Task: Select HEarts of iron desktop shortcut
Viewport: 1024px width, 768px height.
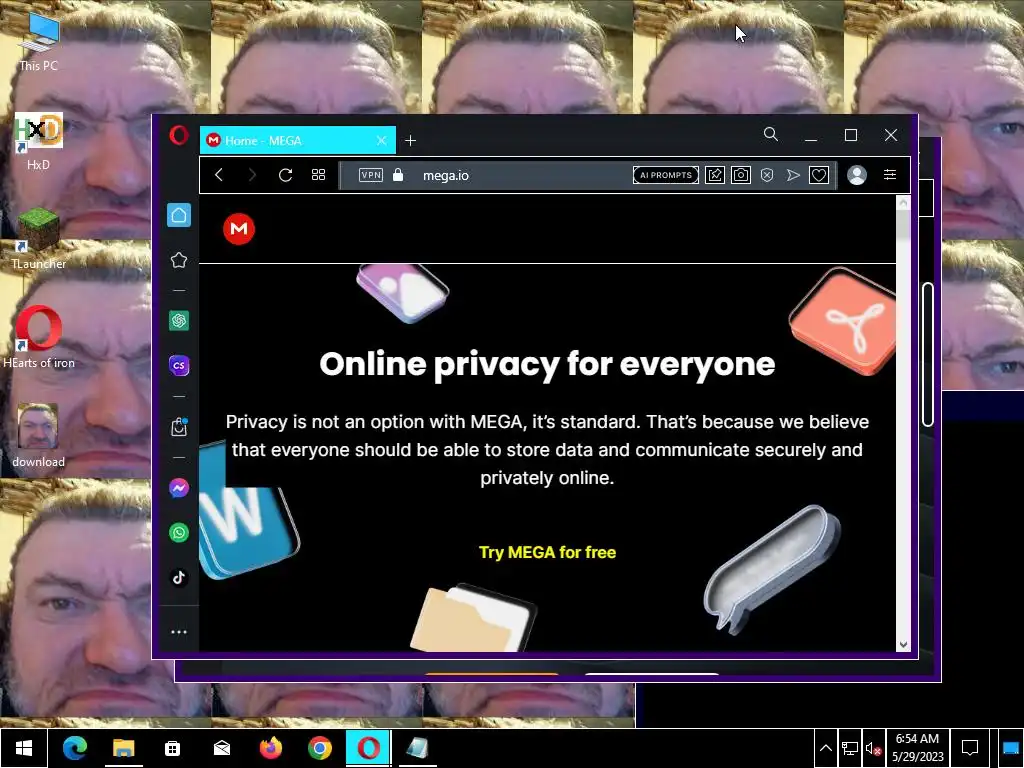Action: click(39, 338)
